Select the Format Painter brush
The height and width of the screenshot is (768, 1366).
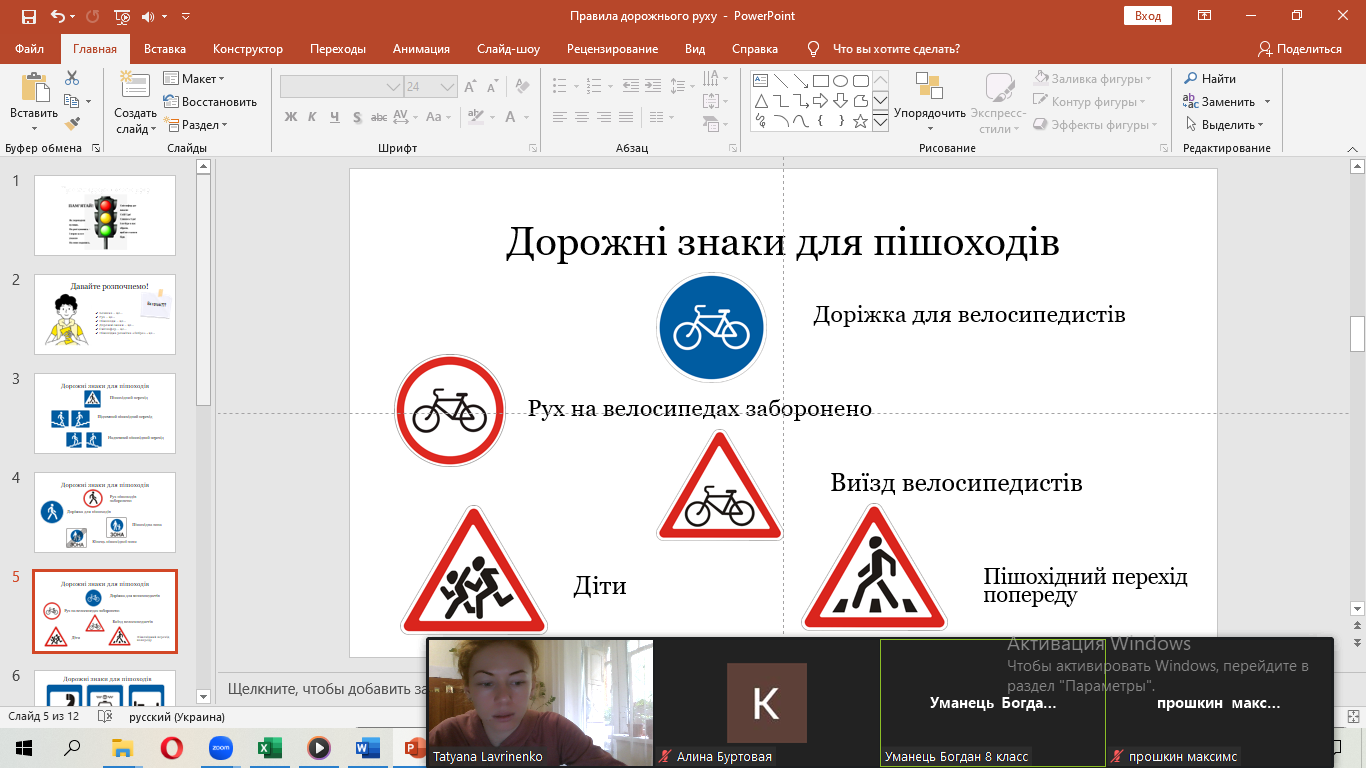pyautogui.click(x=72, y=124)
